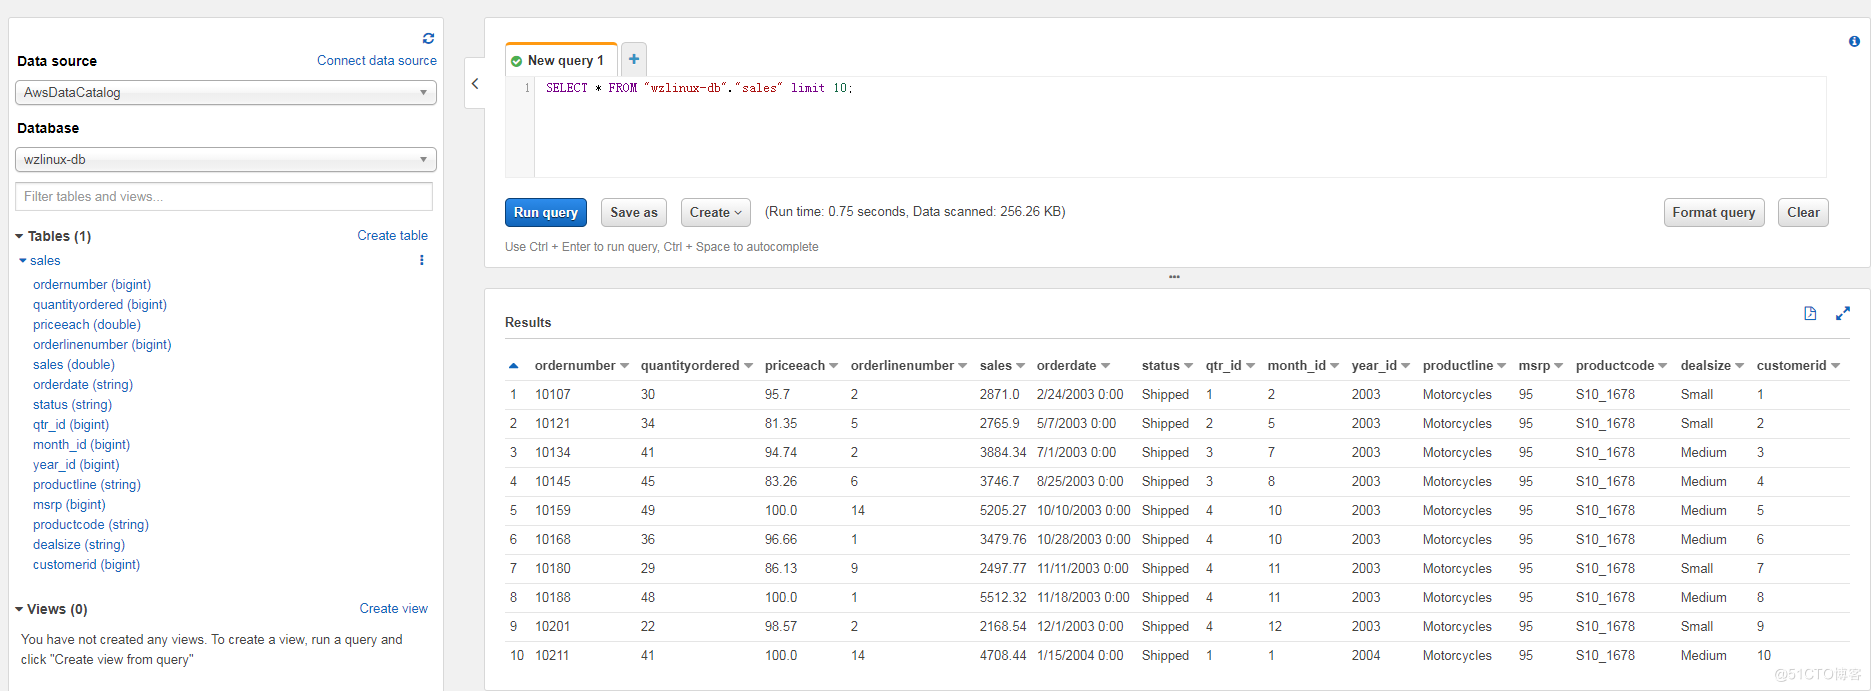The image size is (1871, 691).
Task: Click Create table link
Action: [392, 235]
